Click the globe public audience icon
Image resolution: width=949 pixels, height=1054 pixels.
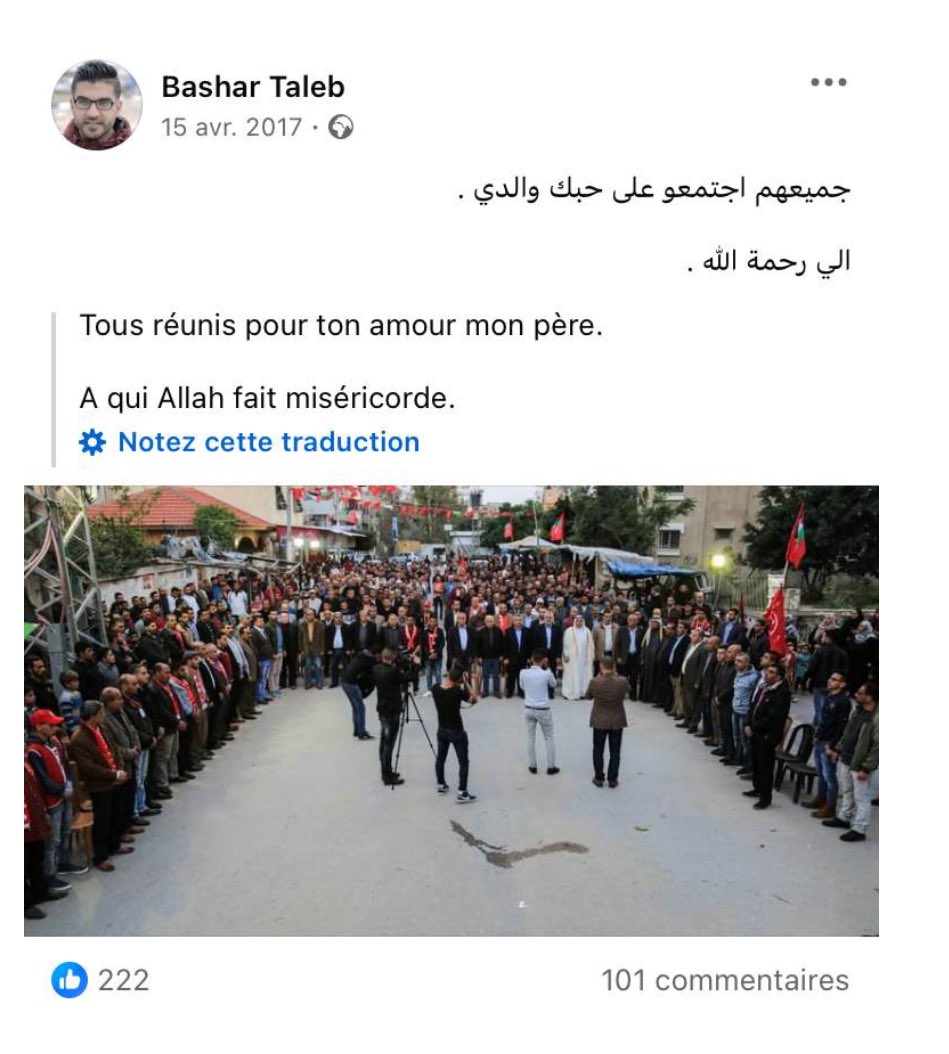point(341,127)
